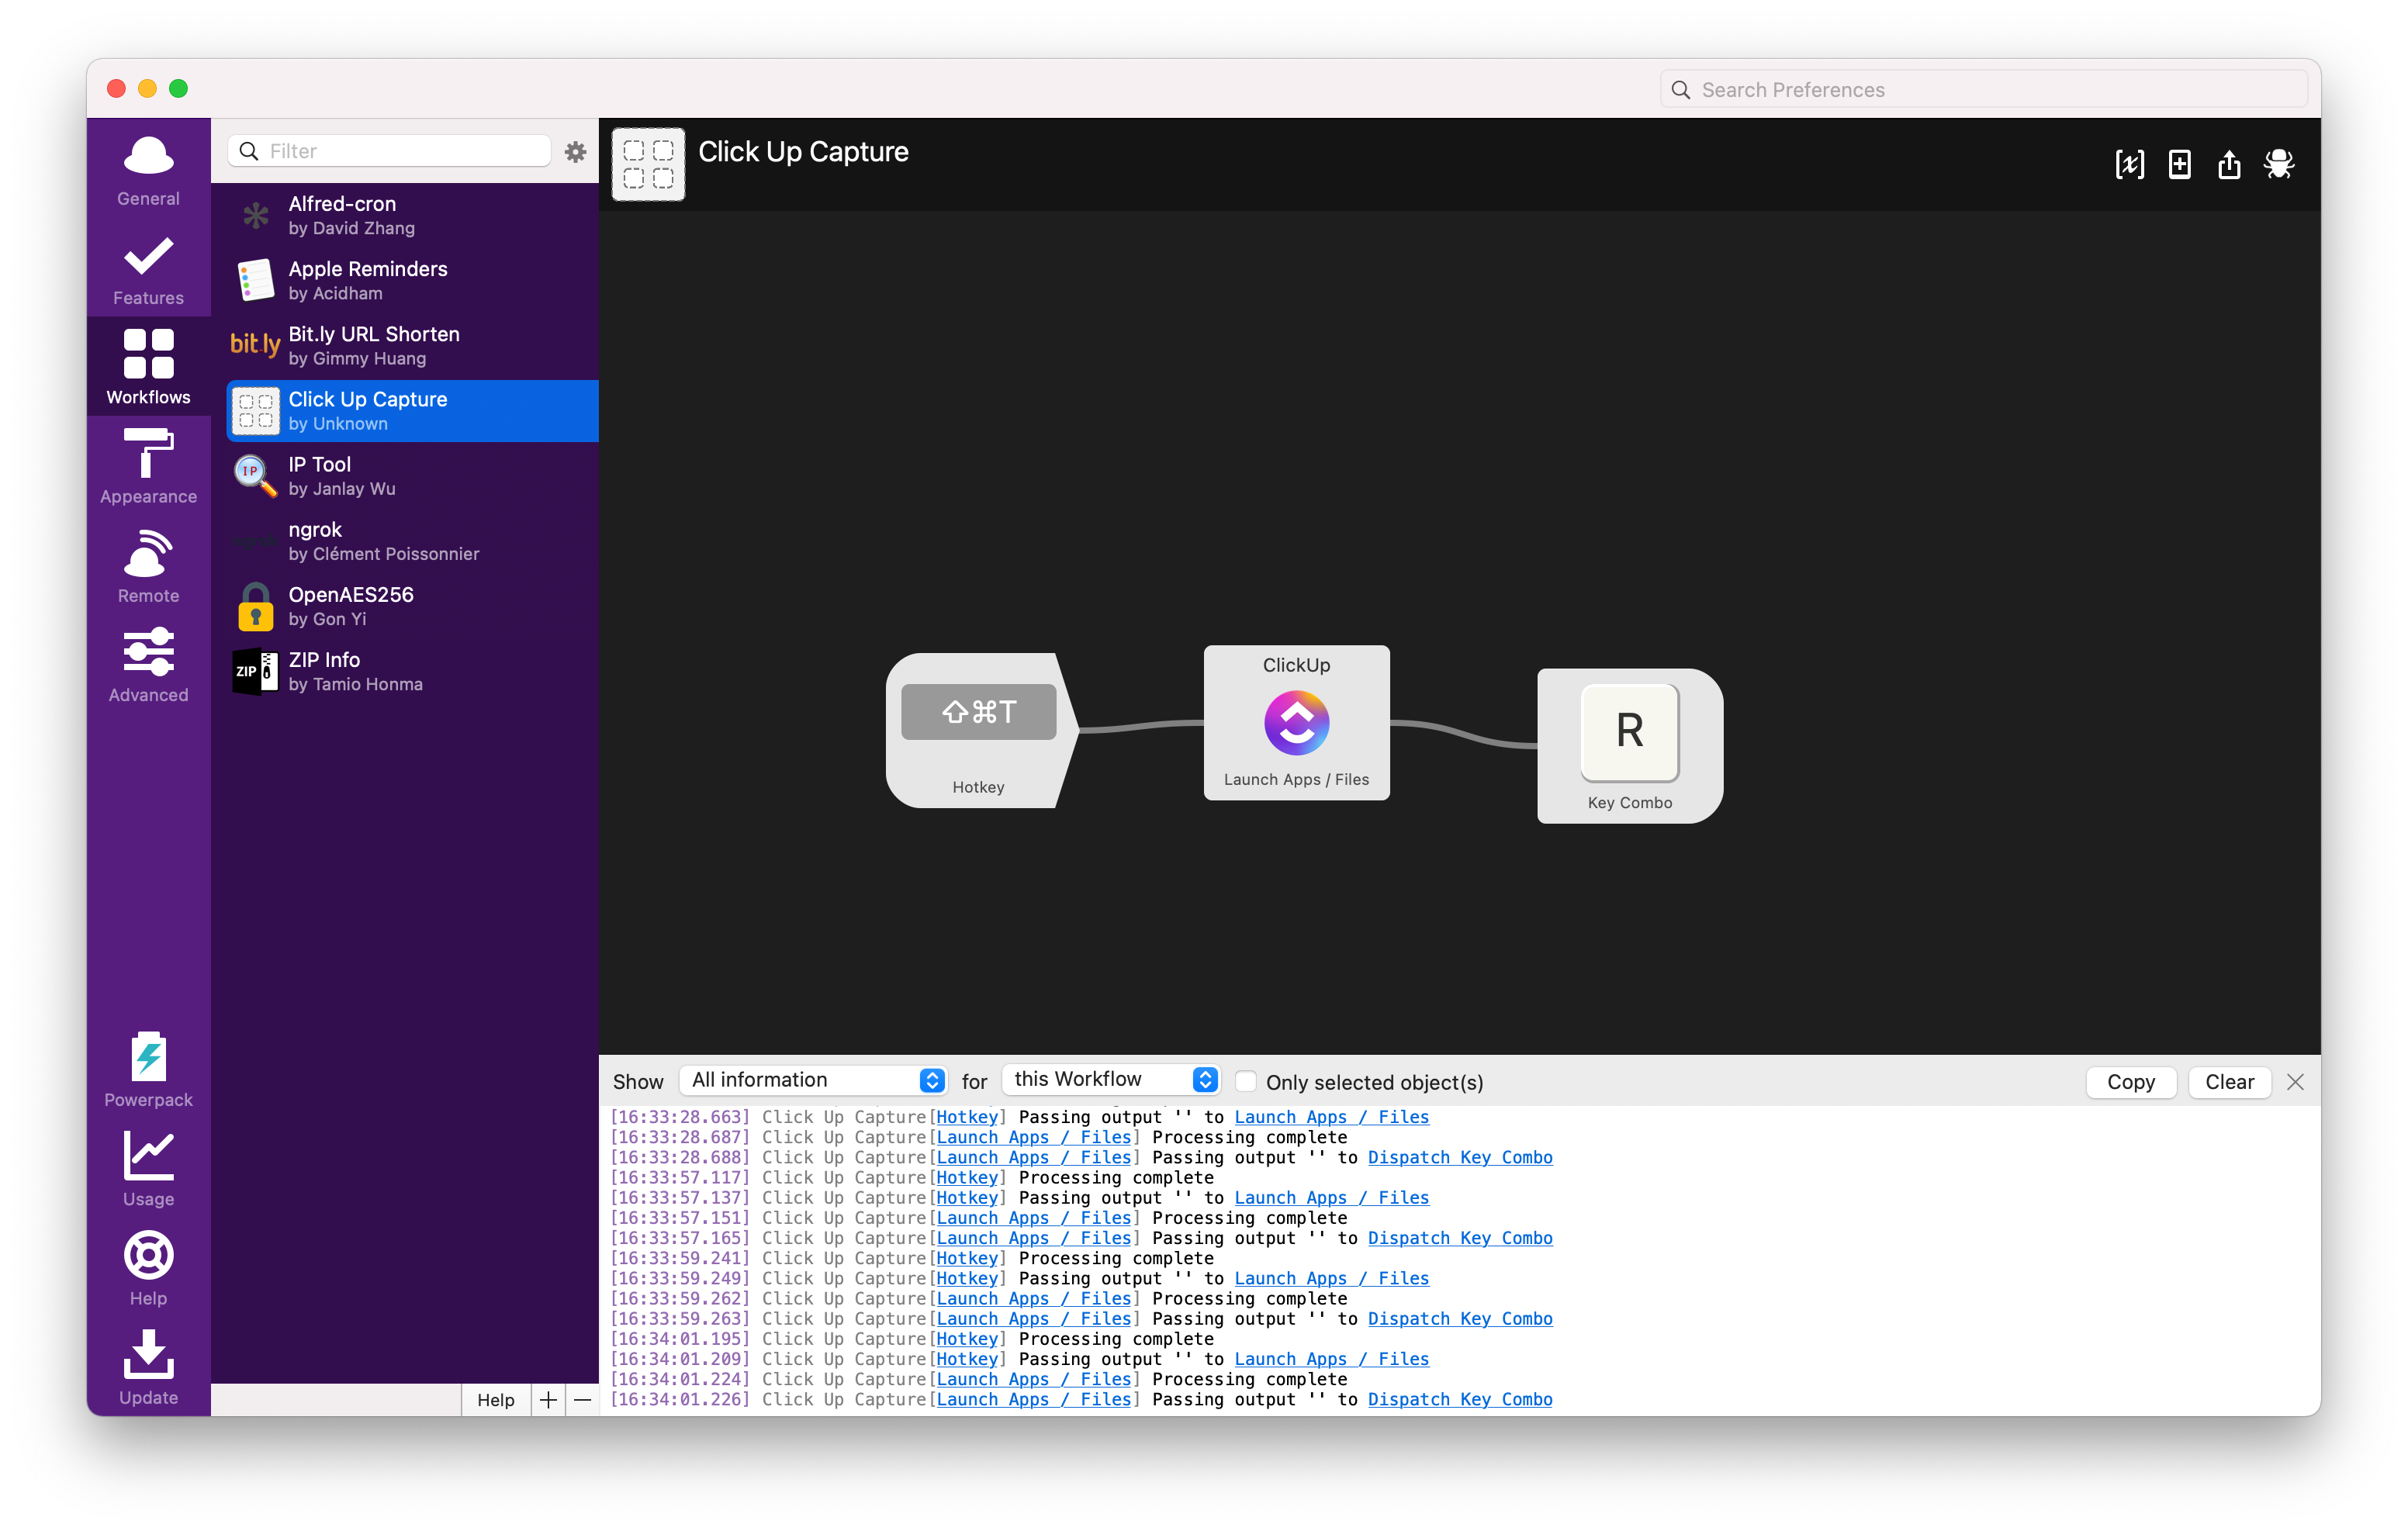The width and height of the screenshot is (2408, 1531).
Task: Click the workflow filter gear icon
Action: (x=575, y=151)
